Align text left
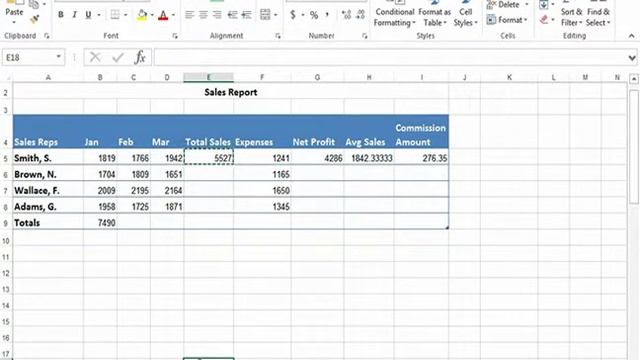The image size is (640, 360). [189, 15]
